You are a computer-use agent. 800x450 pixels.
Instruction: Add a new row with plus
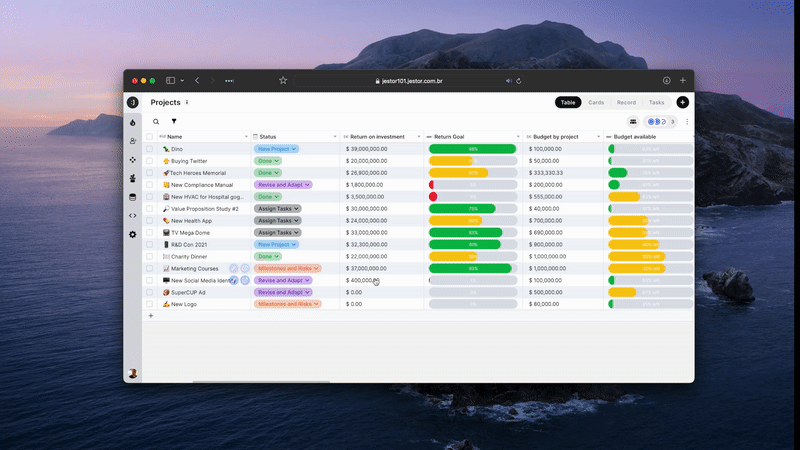[x=151, y=316]
